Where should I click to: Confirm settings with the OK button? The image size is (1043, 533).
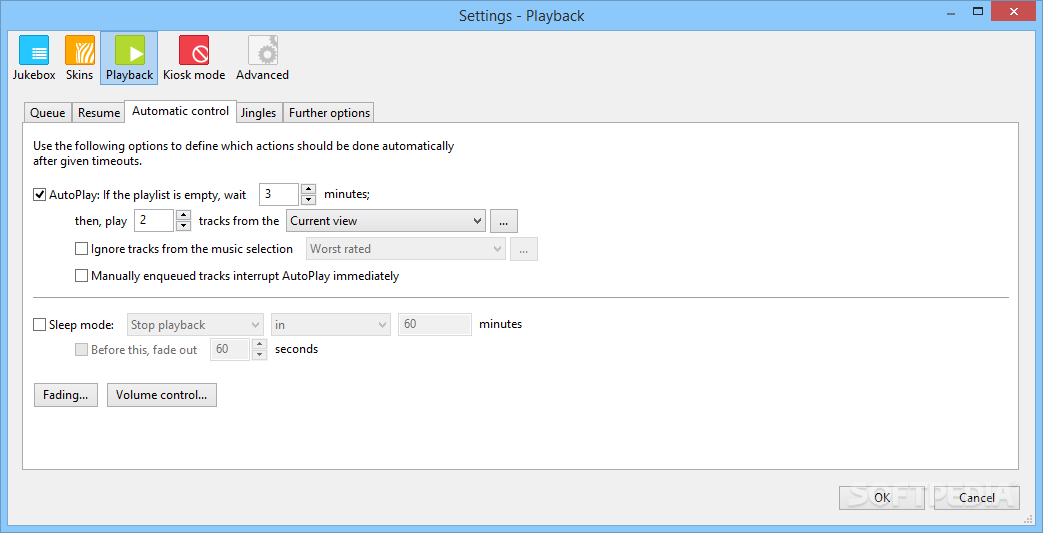[x=883, y=497]
